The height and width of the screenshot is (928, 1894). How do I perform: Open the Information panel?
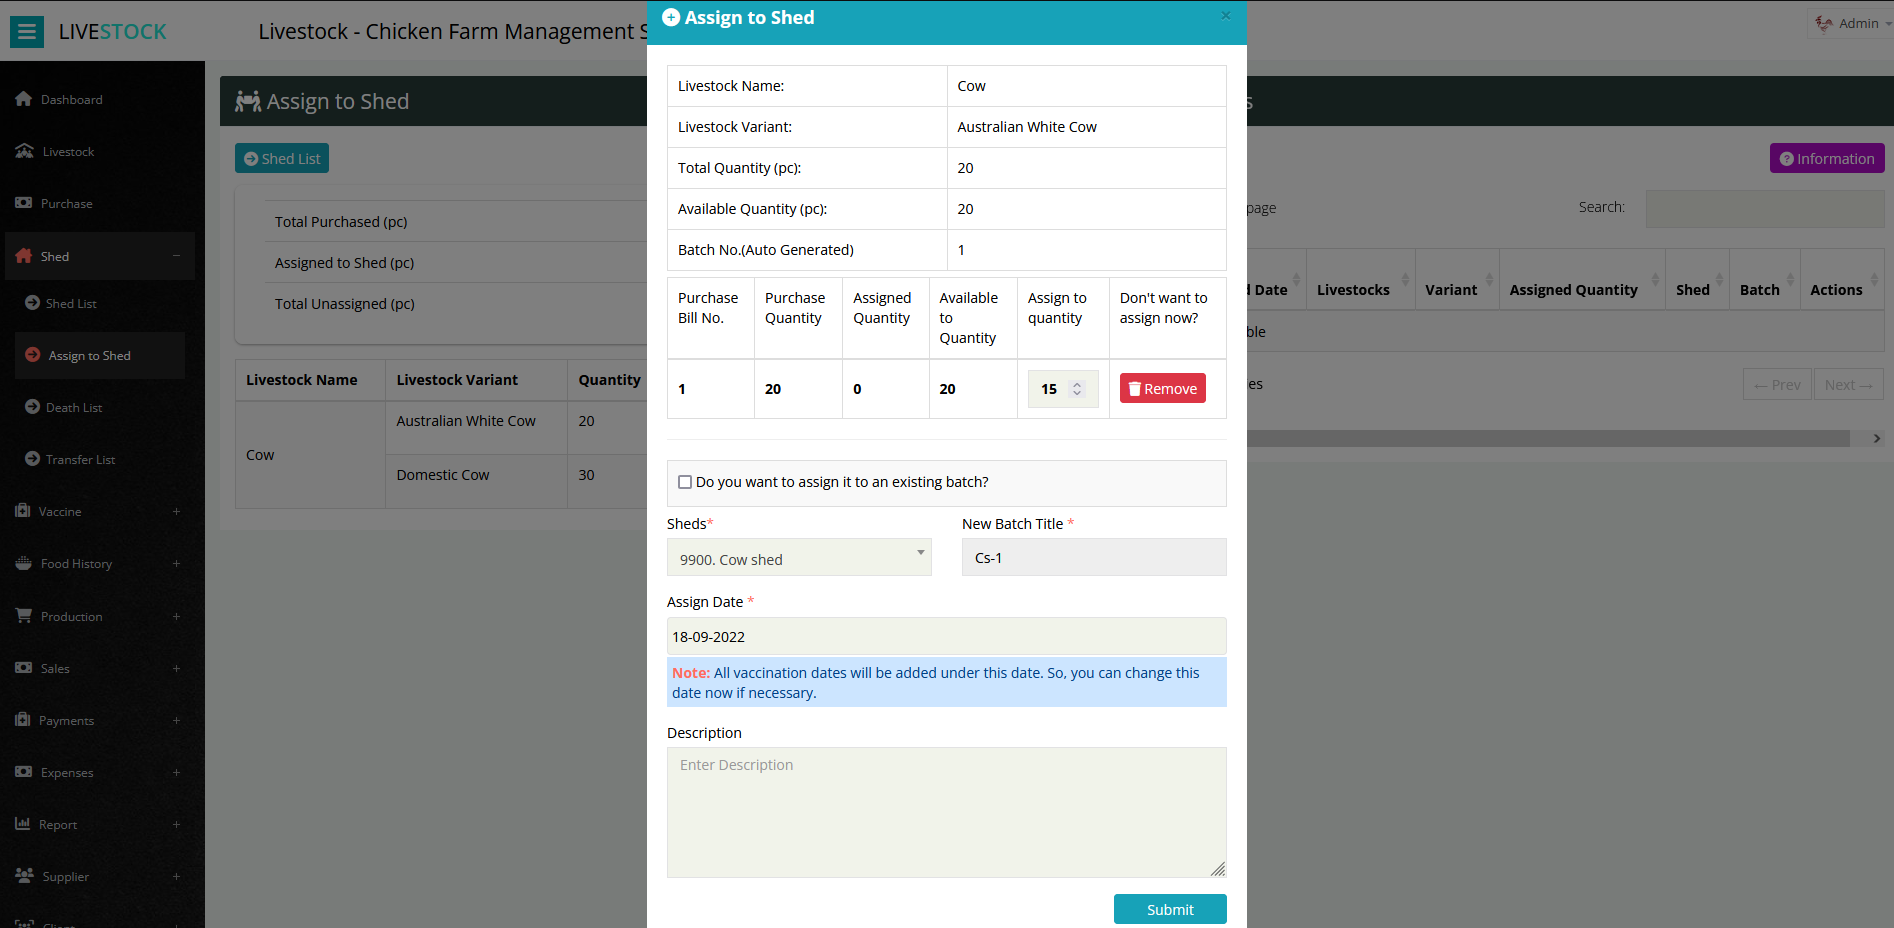(x=1826, y=158)
